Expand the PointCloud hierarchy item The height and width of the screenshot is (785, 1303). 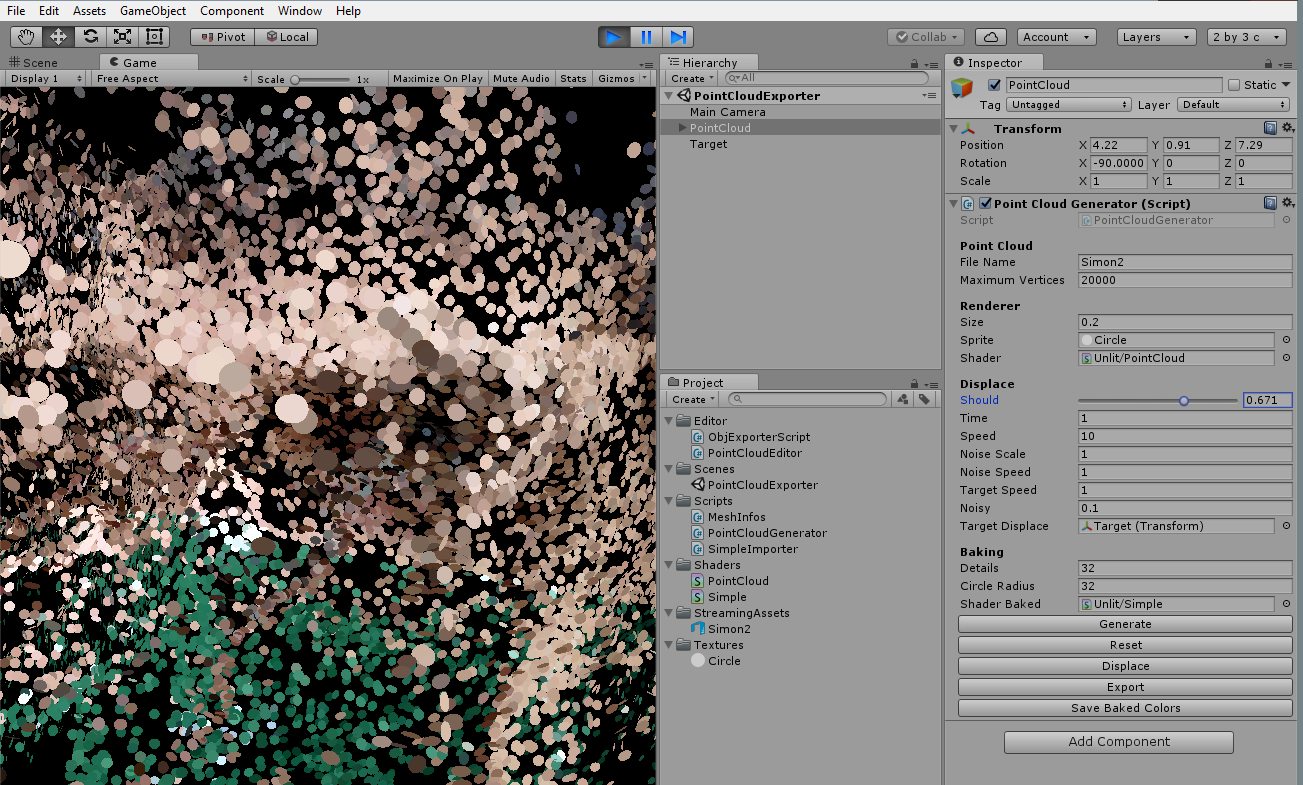tap(683, 128)
